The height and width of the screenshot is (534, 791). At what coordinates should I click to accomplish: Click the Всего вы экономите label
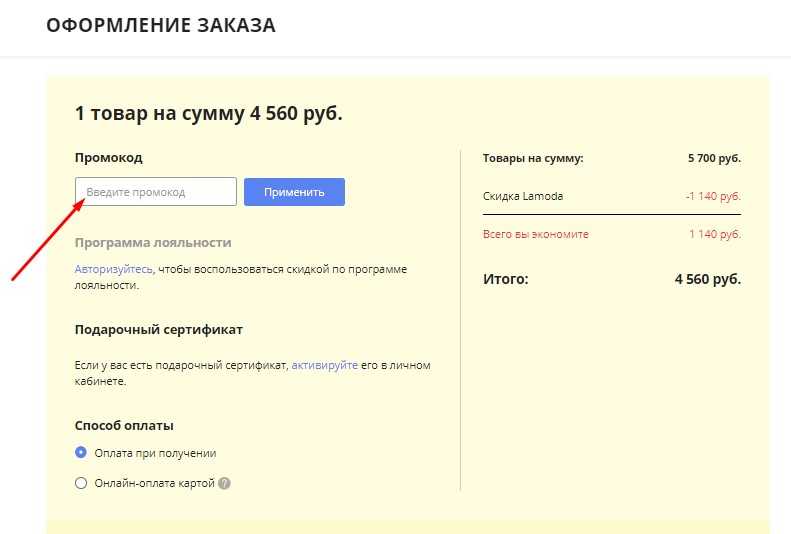pos(536,234)
